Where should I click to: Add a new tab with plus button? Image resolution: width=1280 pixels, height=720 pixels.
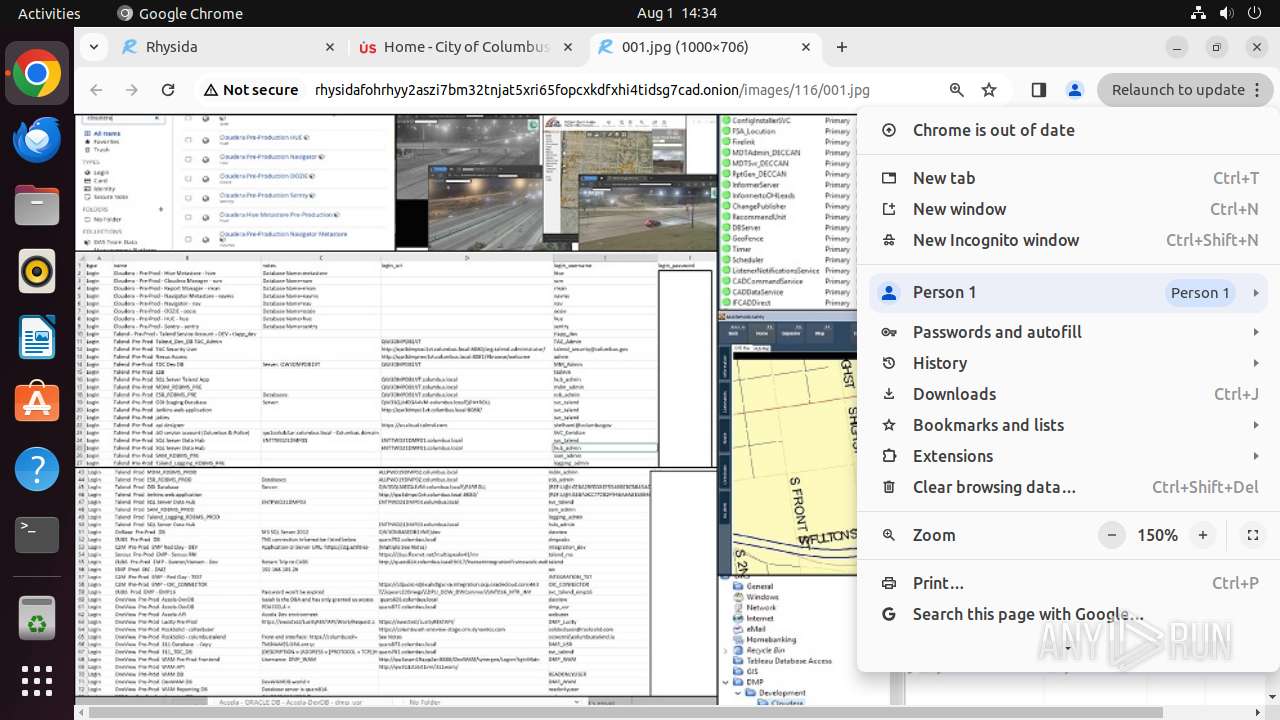[x=842, y=47]
